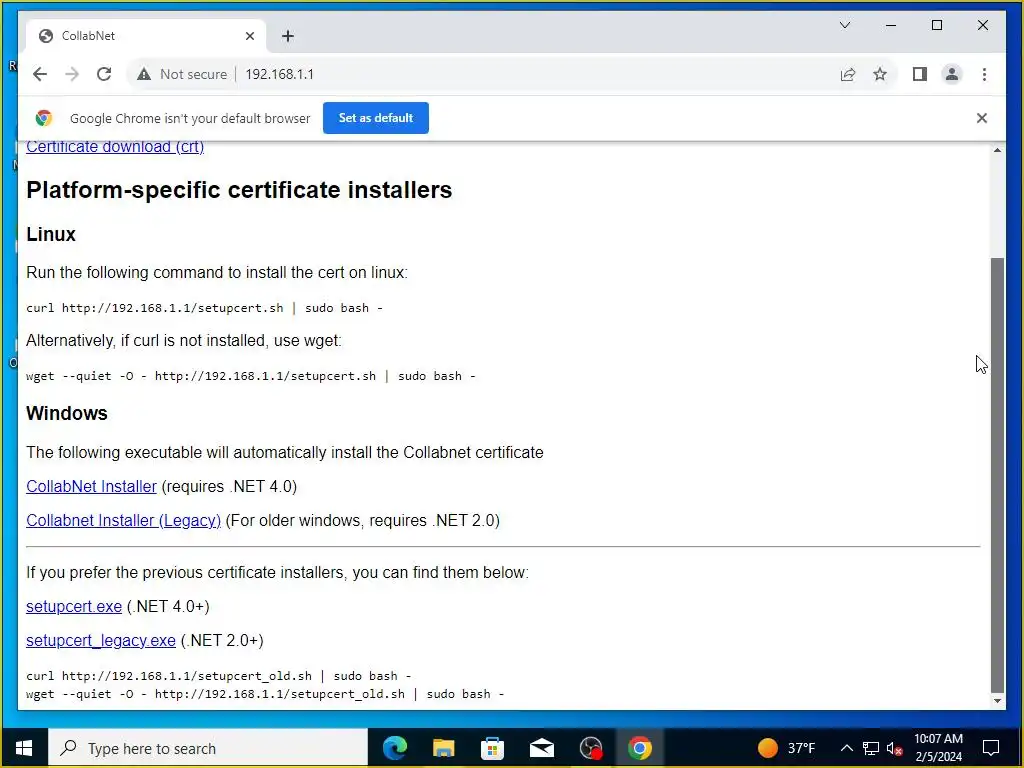
Task: Maximize the Chrome window
Action: point(936,25)
